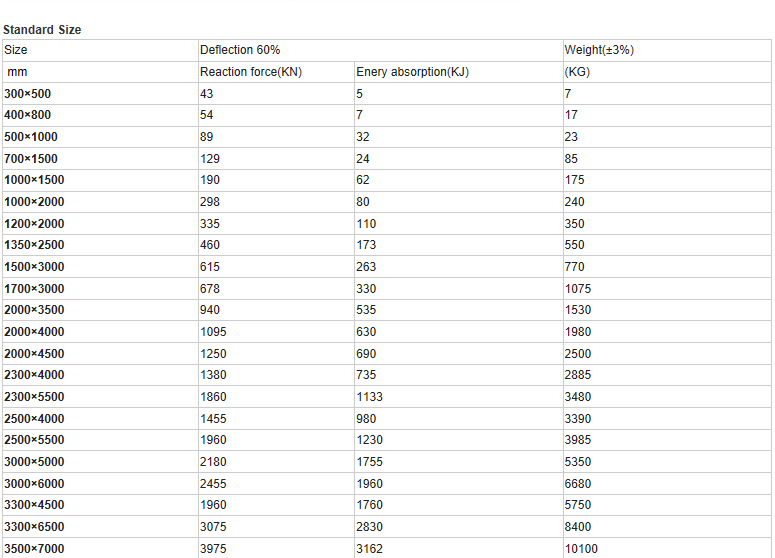Click reaction force value 3975
The width and height of the screenshot is (775, 558).
[x=213, y=549]
